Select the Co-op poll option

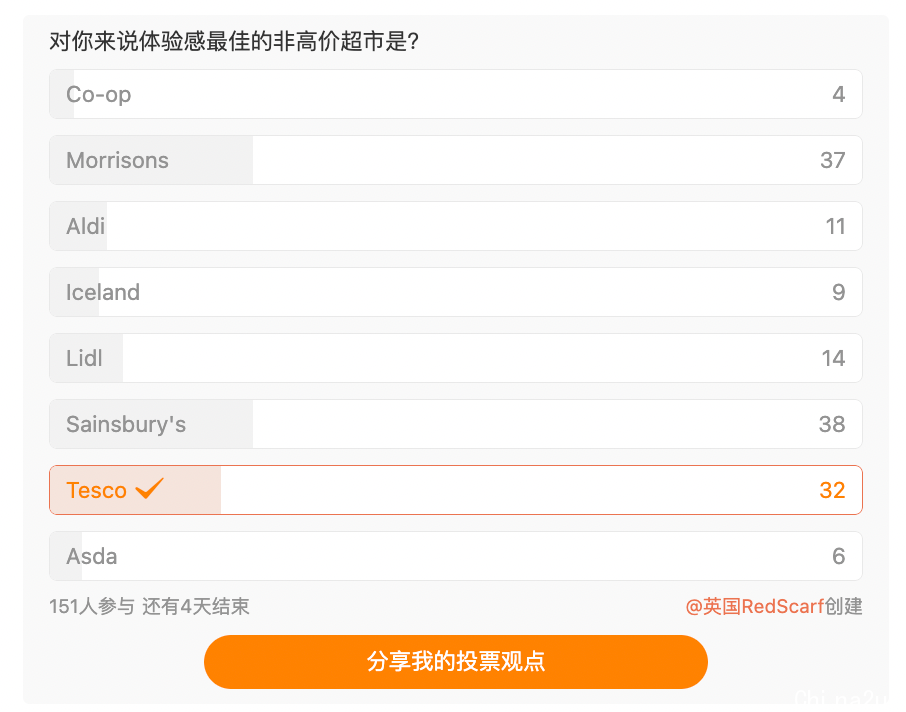click(455, 95)
